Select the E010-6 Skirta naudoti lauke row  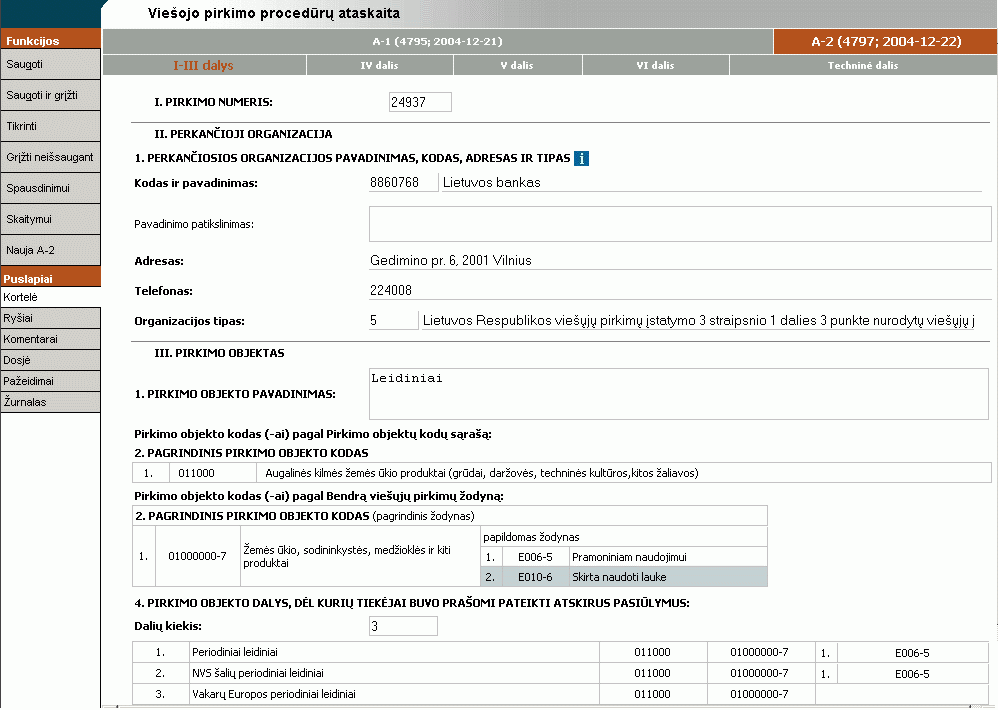(x=624, y=577)
